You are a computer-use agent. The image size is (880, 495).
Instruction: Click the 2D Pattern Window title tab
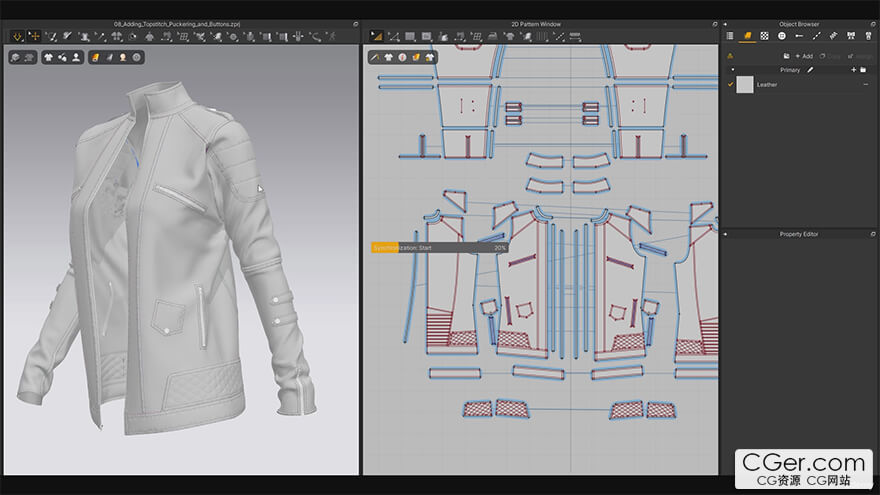click(x=536, y=23)
